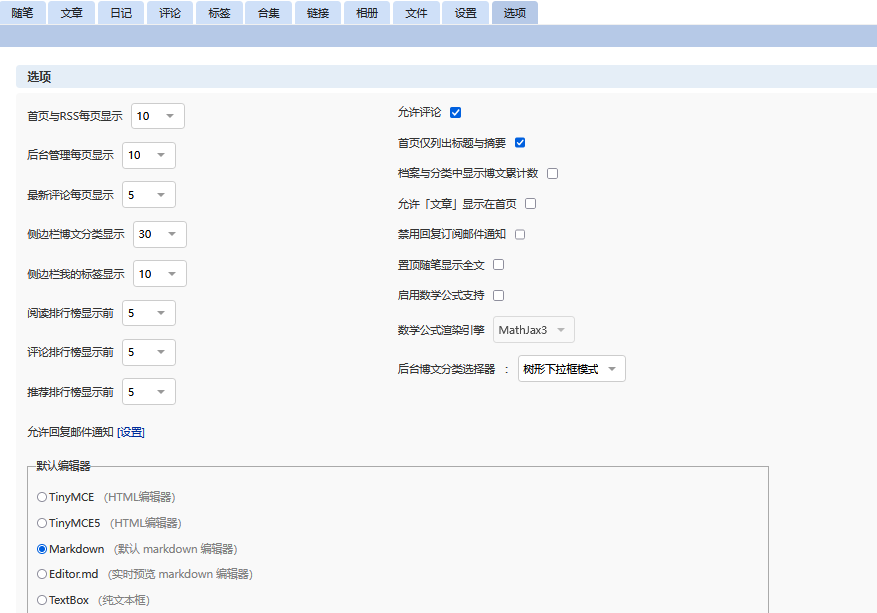Enable 启用数学公式支持 checkbox
Screen dimensions: 877x613
pyautogui.click(x=498, y=295)
